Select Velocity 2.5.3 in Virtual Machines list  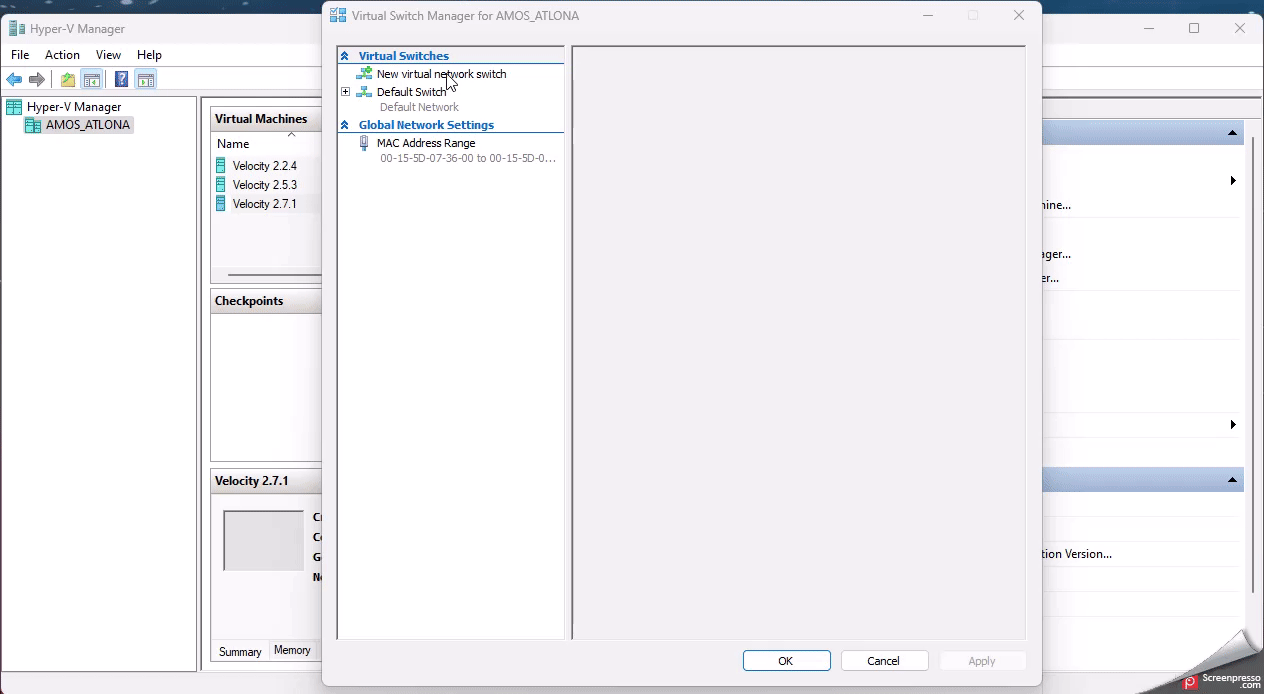(265, 185)
